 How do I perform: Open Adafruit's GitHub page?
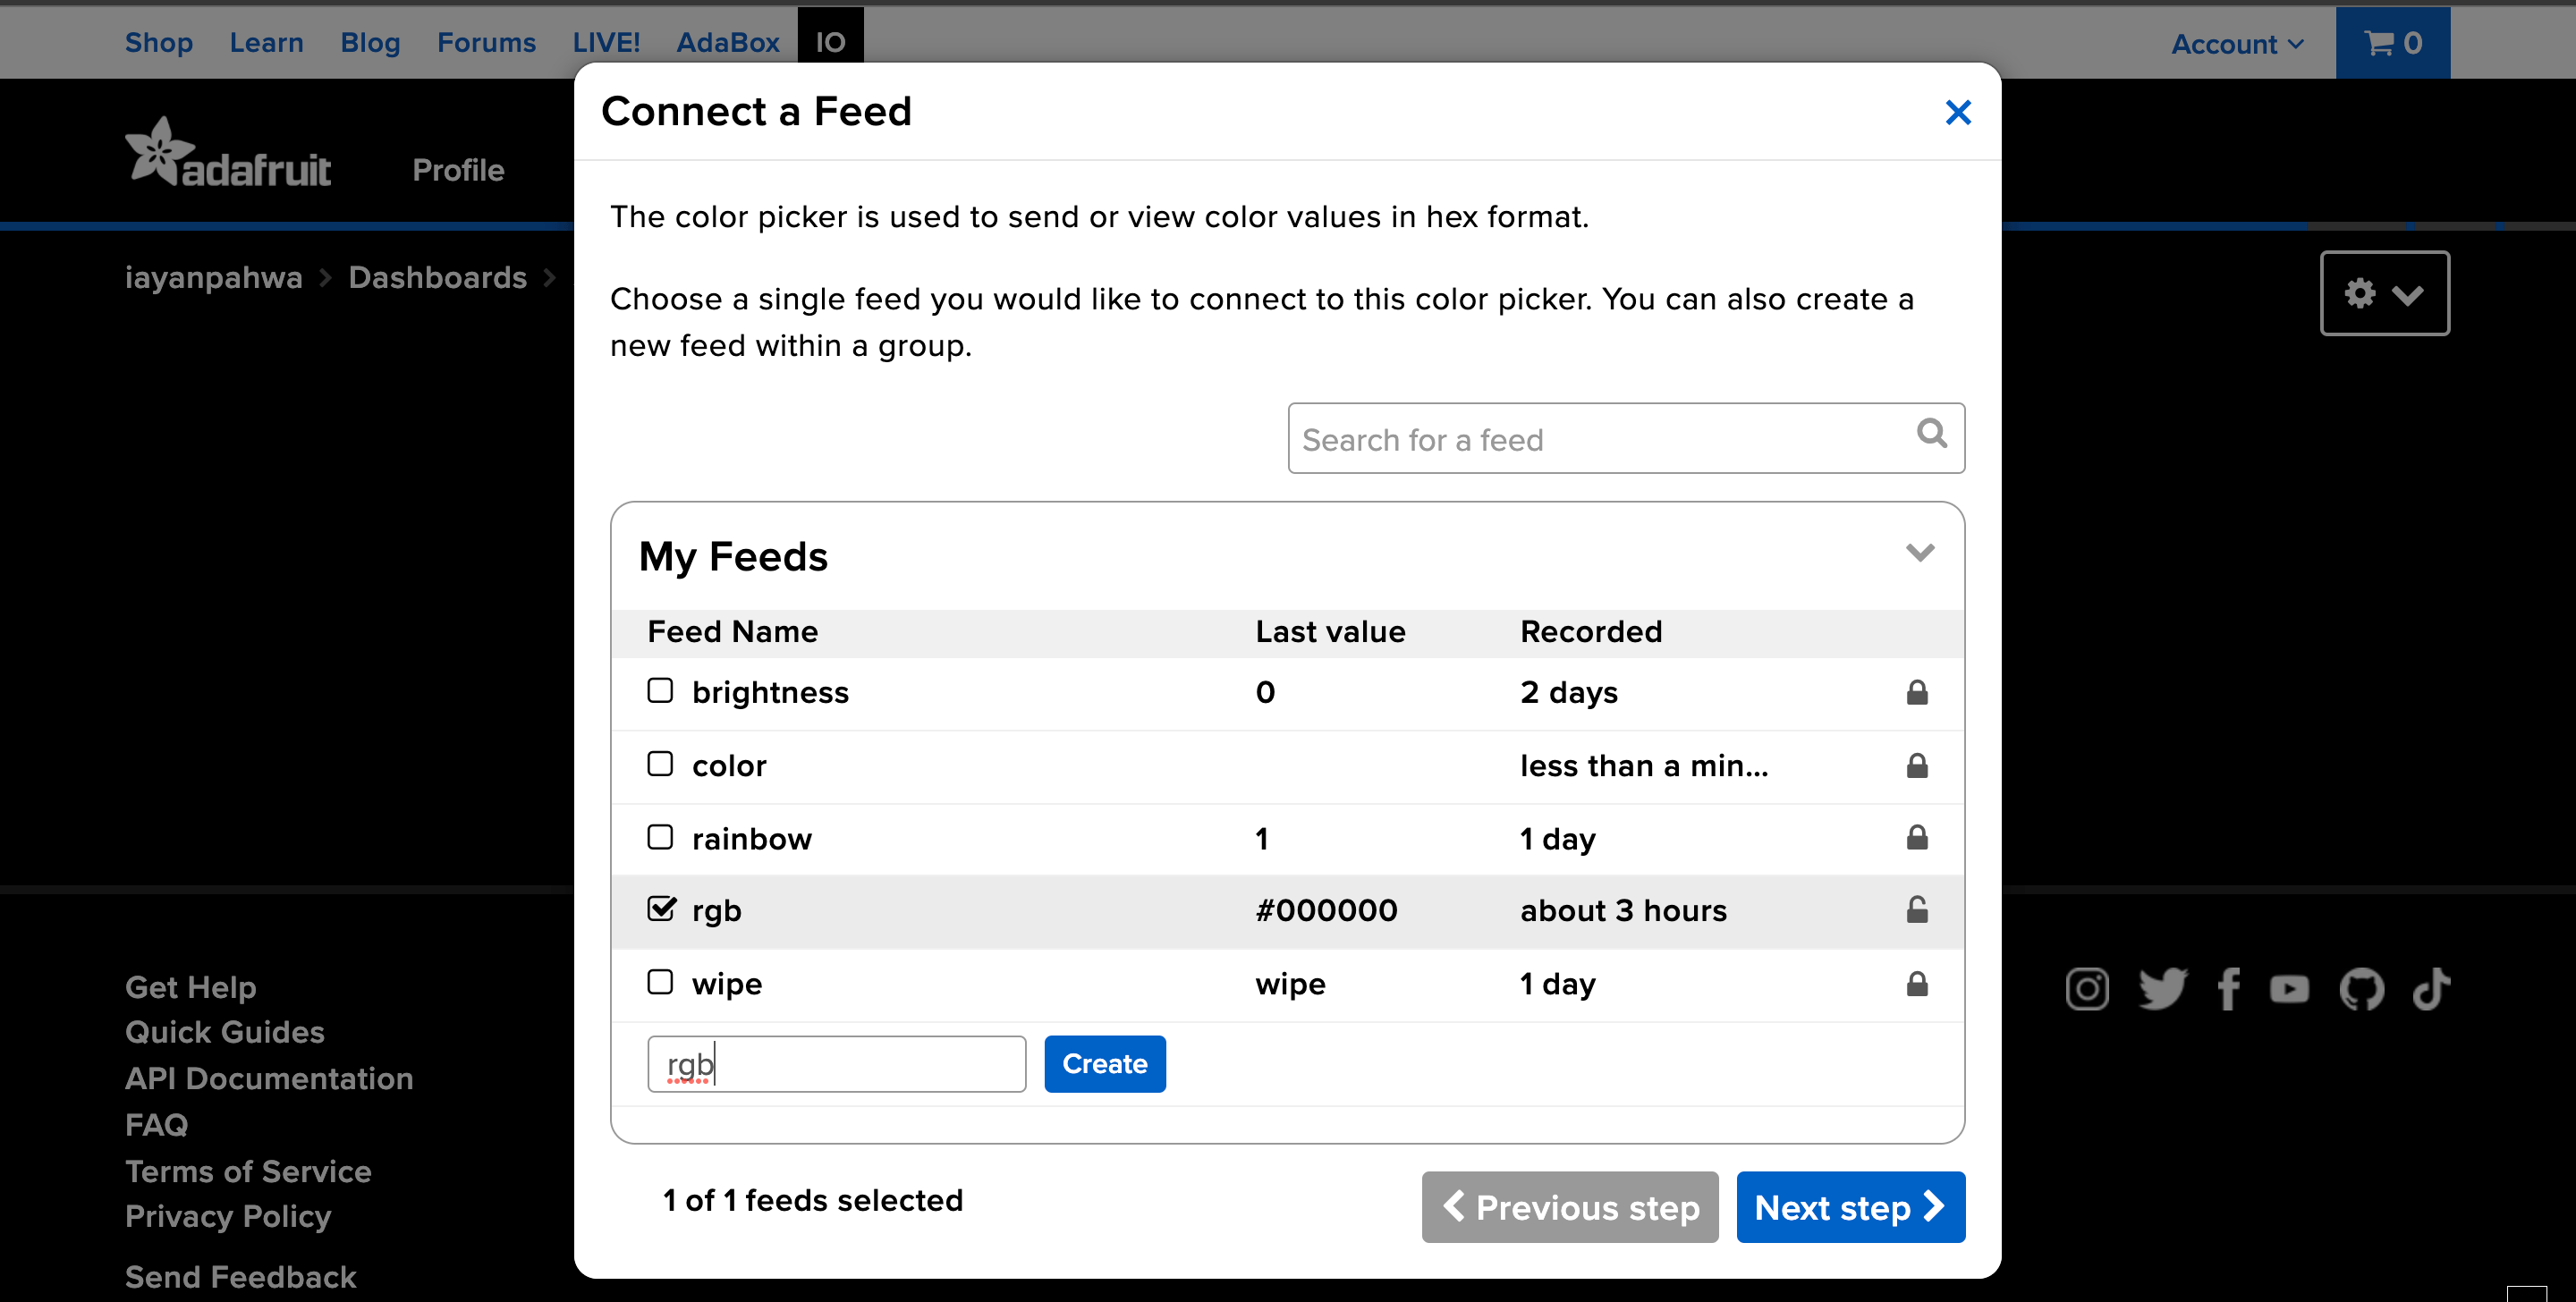[2362, 989]
